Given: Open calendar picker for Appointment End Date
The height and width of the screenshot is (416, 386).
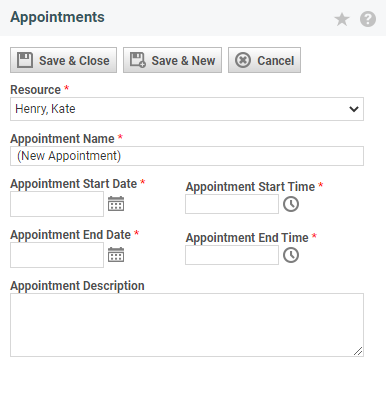Looking at the screenshot, I should (116, 255).
